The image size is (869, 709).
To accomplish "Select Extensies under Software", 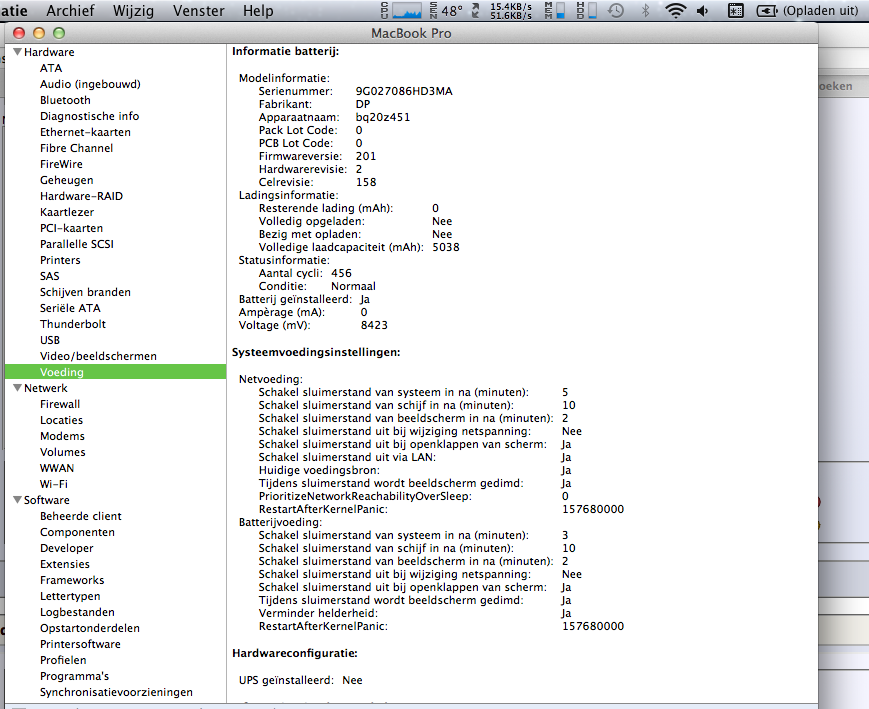I will click(65, 564).
